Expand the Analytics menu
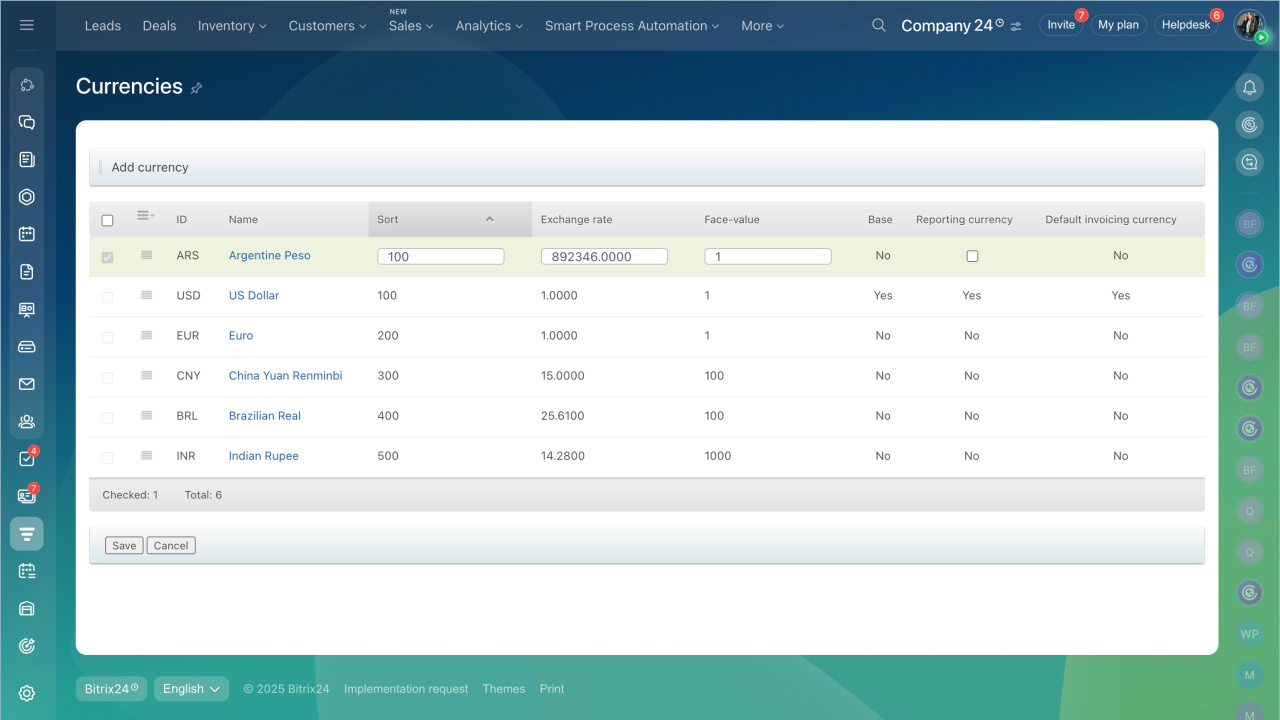This screenshot has width=1280, height=720. 489,26
